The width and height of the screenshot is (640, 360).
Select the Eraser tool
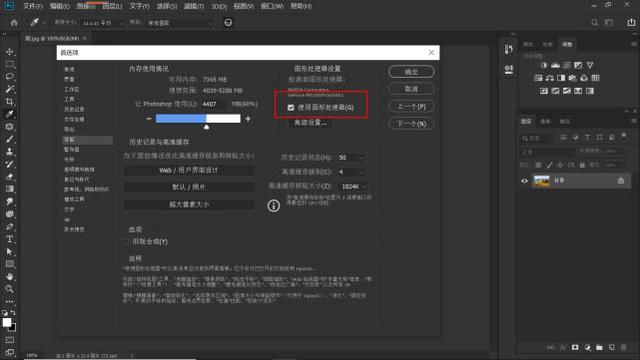(x=9, y=177)
